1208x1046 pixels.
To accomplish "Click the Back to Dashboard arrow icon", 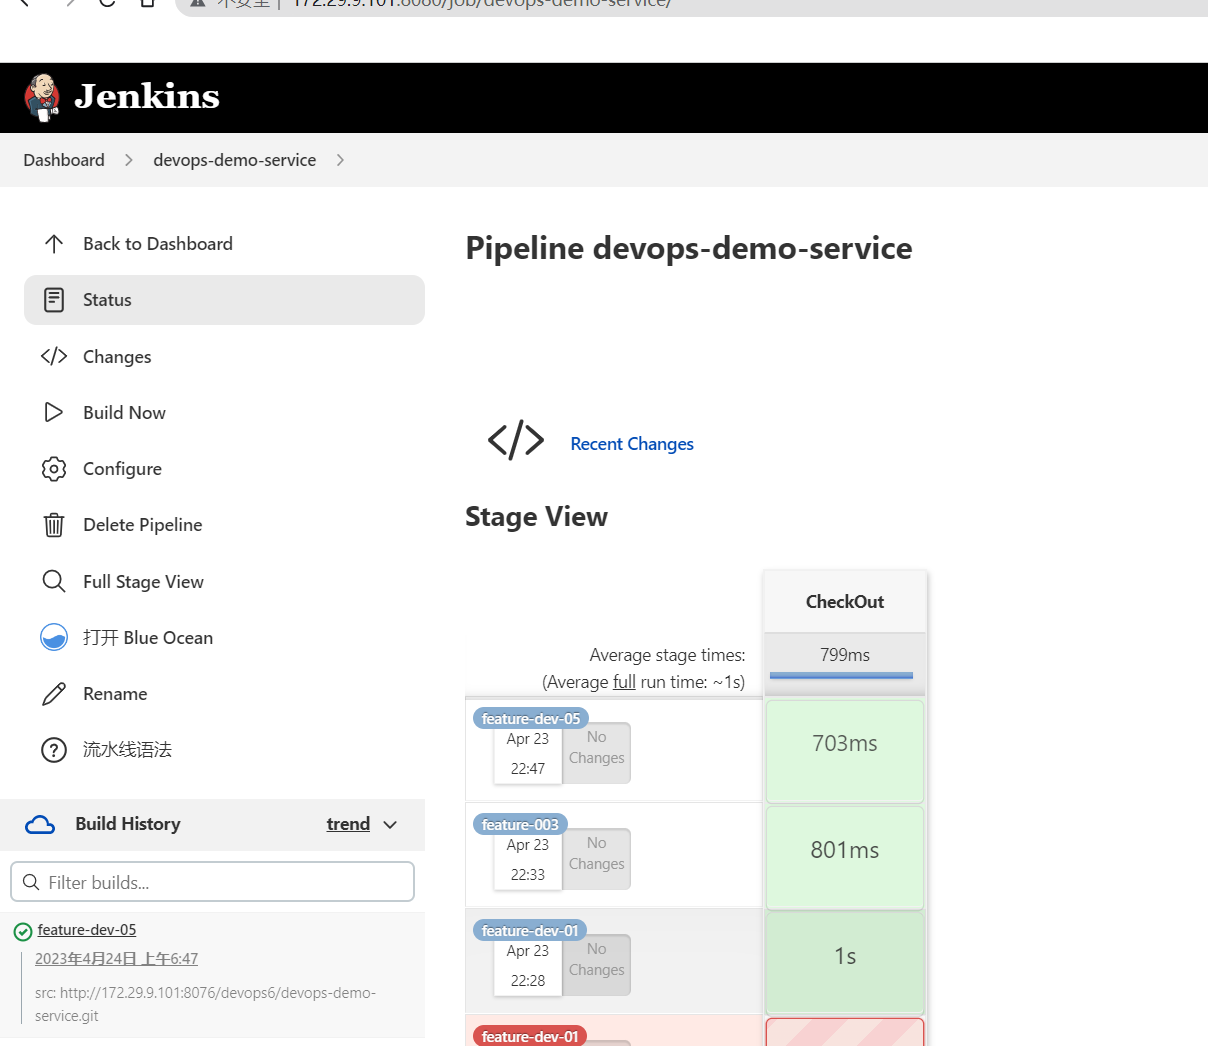I will pos(54,244).
